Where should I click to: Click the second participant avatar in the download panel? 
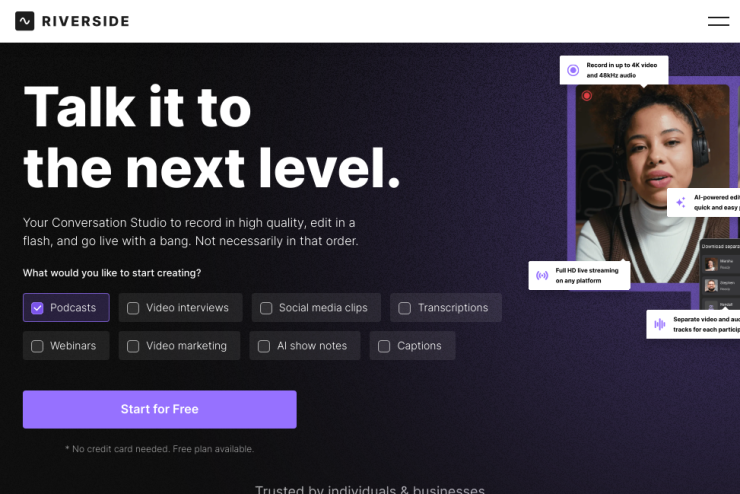point(711,285)
